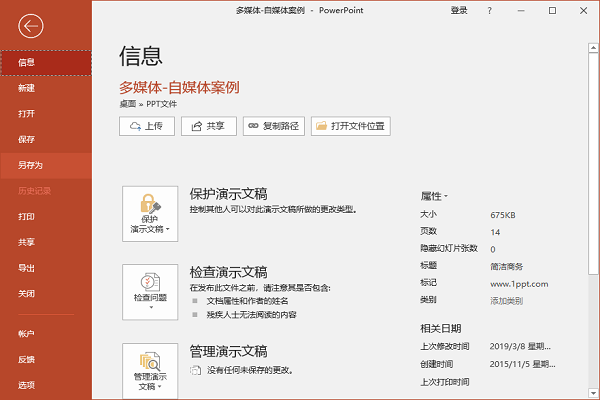Click the scrollbar down arrow
Image resolution: width=600 pixels, height=400 pixels.
593,393
